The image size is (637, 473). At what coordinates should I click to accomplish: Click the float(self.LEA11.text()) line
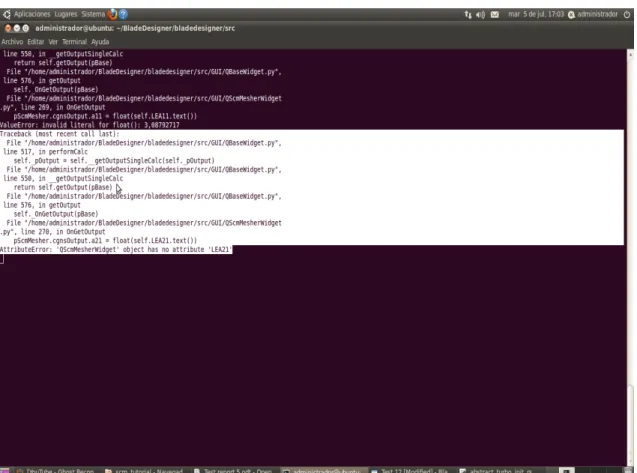coord(105,116)
